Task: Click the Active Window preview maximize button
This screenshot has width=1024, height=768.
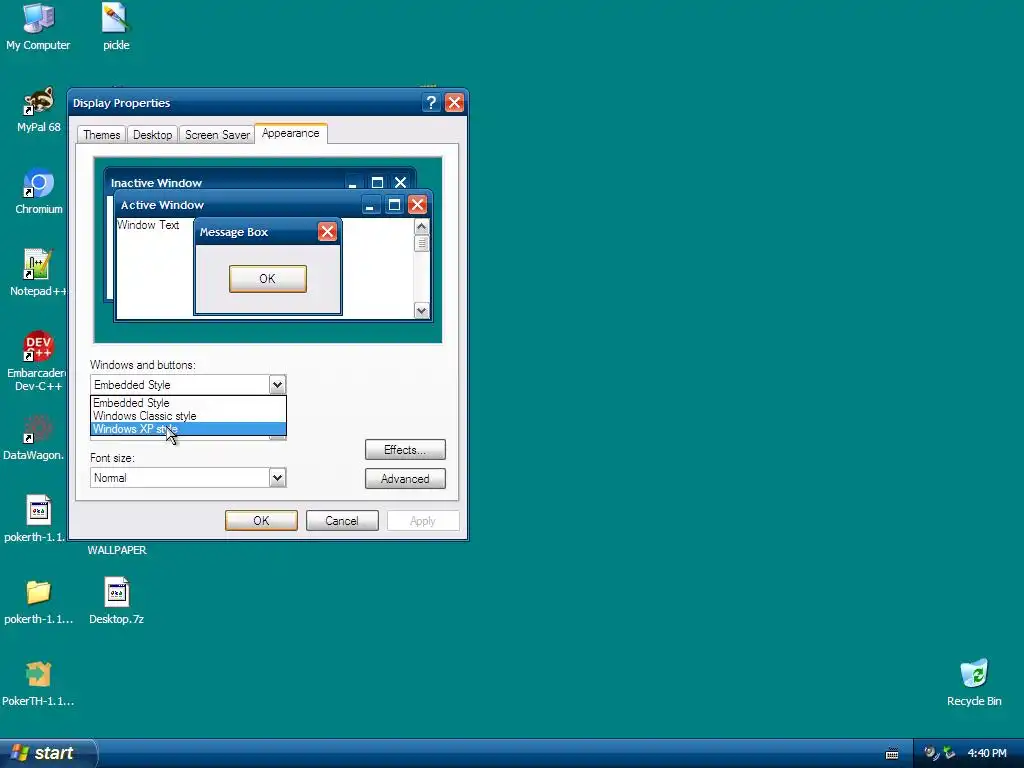Action: point(394,205)
